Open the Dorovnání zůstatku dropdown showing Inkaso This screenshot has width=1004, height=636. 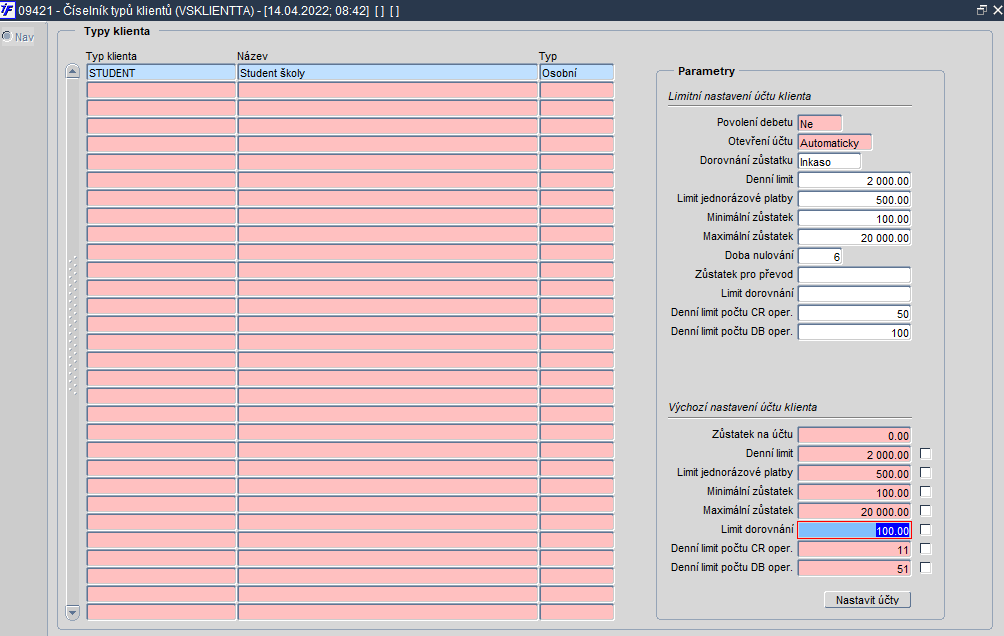[x=829, y=161]
